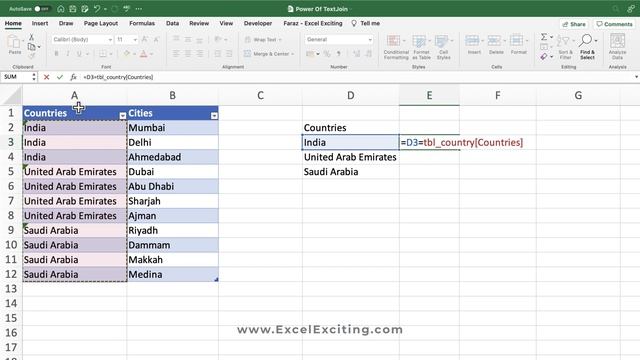Click the Home icon in title bar

pos(60,9)
